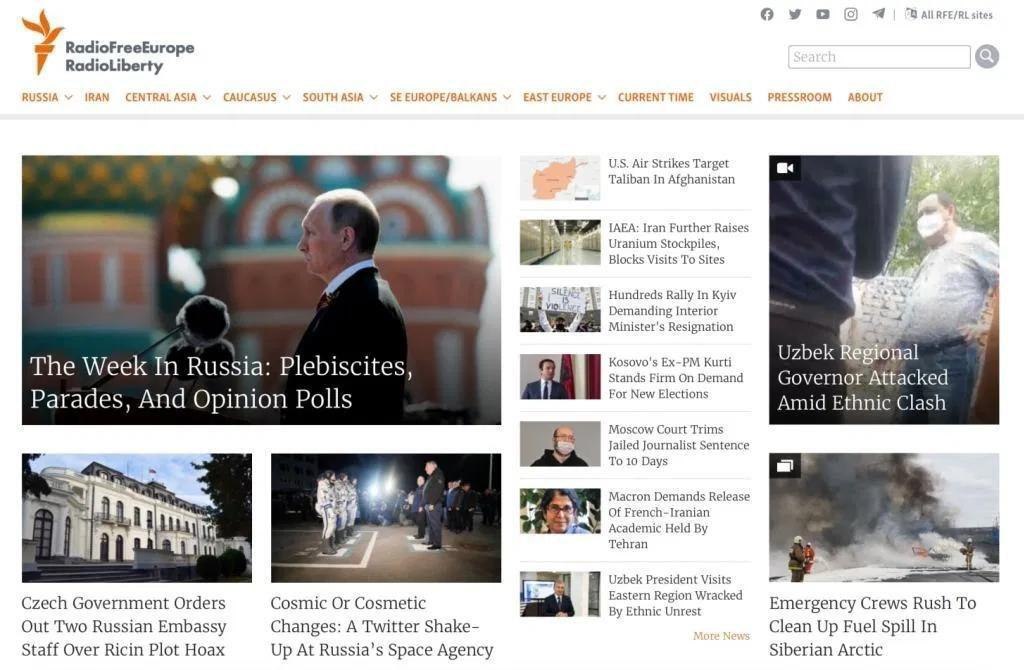Open the Twitter bird icon

point(795,14)
